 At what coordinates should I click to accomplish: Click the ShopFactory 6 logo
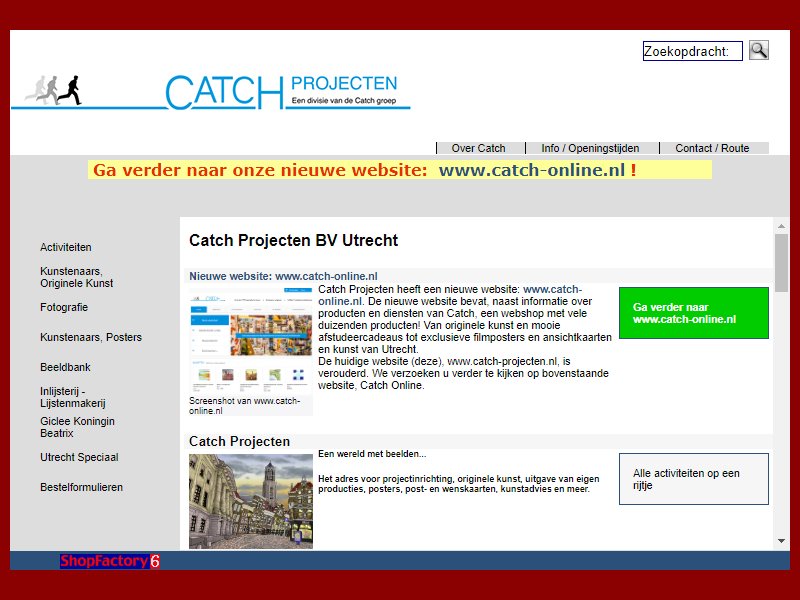click(110, 561)
